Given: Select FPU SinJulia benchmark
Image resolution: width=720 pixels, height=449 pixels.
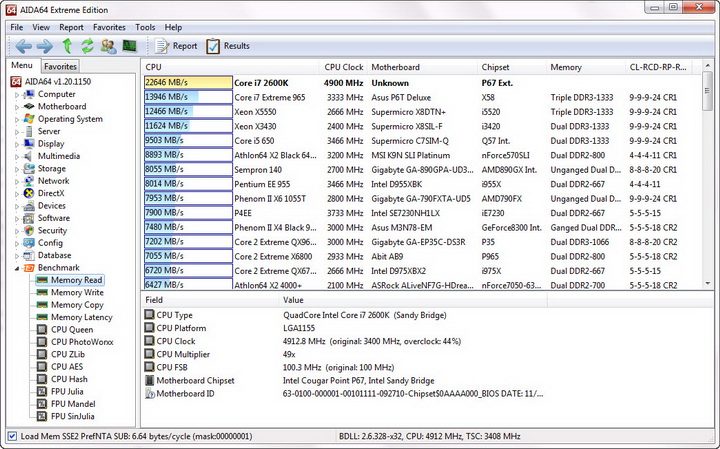Looking at the screenshot, I should pos(73,416).
